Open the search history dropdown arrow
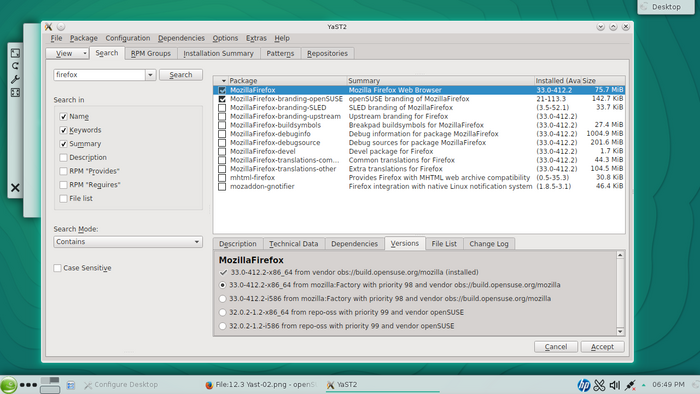Viewport: 700px width, 394px height. coord(150,75)
